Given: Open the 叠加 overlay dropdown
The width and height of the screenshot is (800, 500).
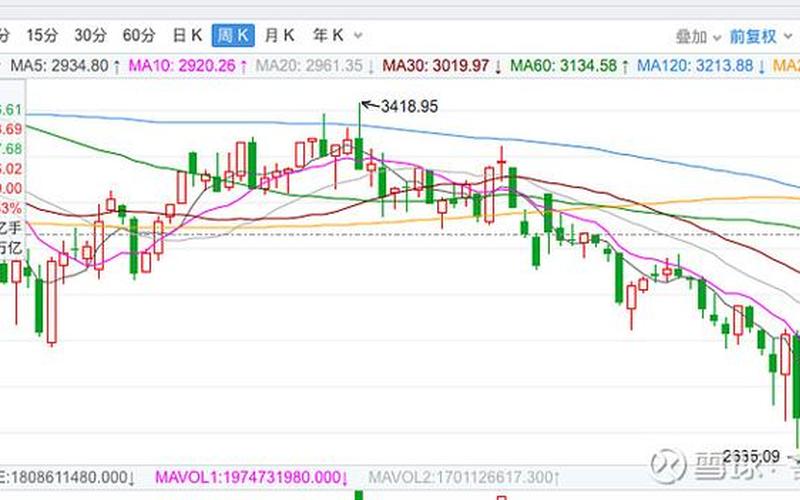Looking at the screenshot, I should pyautogui.click(x=698, y=37).
